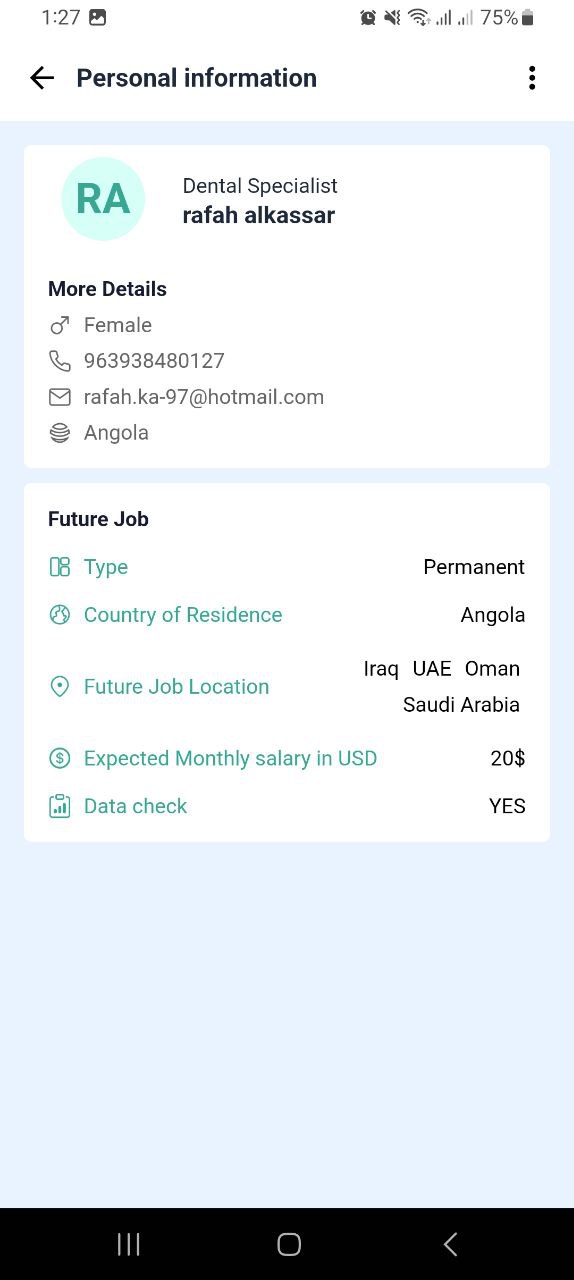The width and height of the screenshot is (574, 1280).
Task: Tap the Saudi Arabia location entry
Action: 461,705
